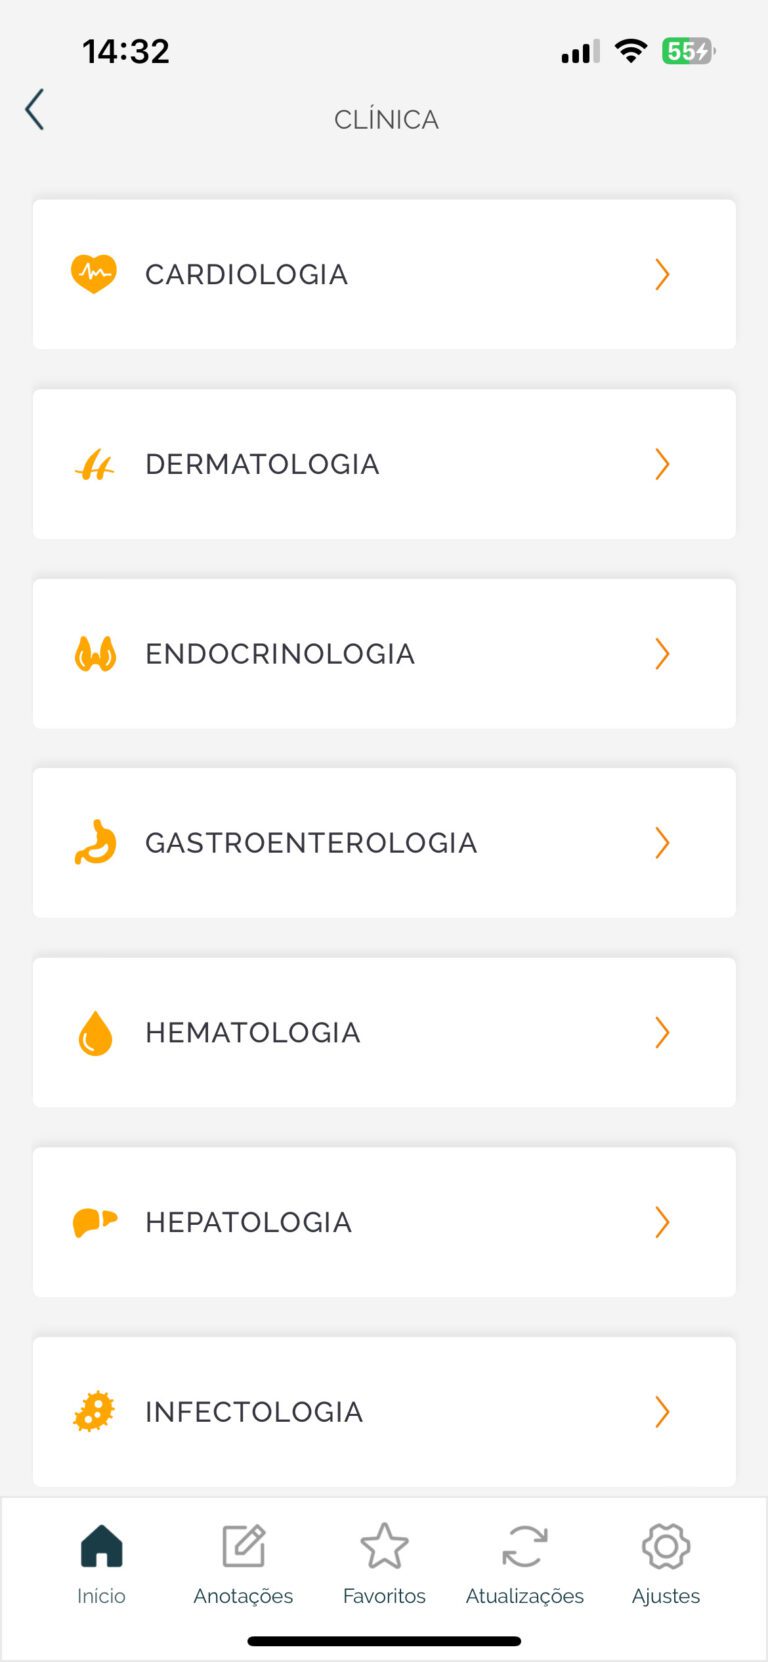Viewport: 768px width, 1662px height.
Task: Tap the Infectologia germ icon
Action: click(x=94, y=1412)
